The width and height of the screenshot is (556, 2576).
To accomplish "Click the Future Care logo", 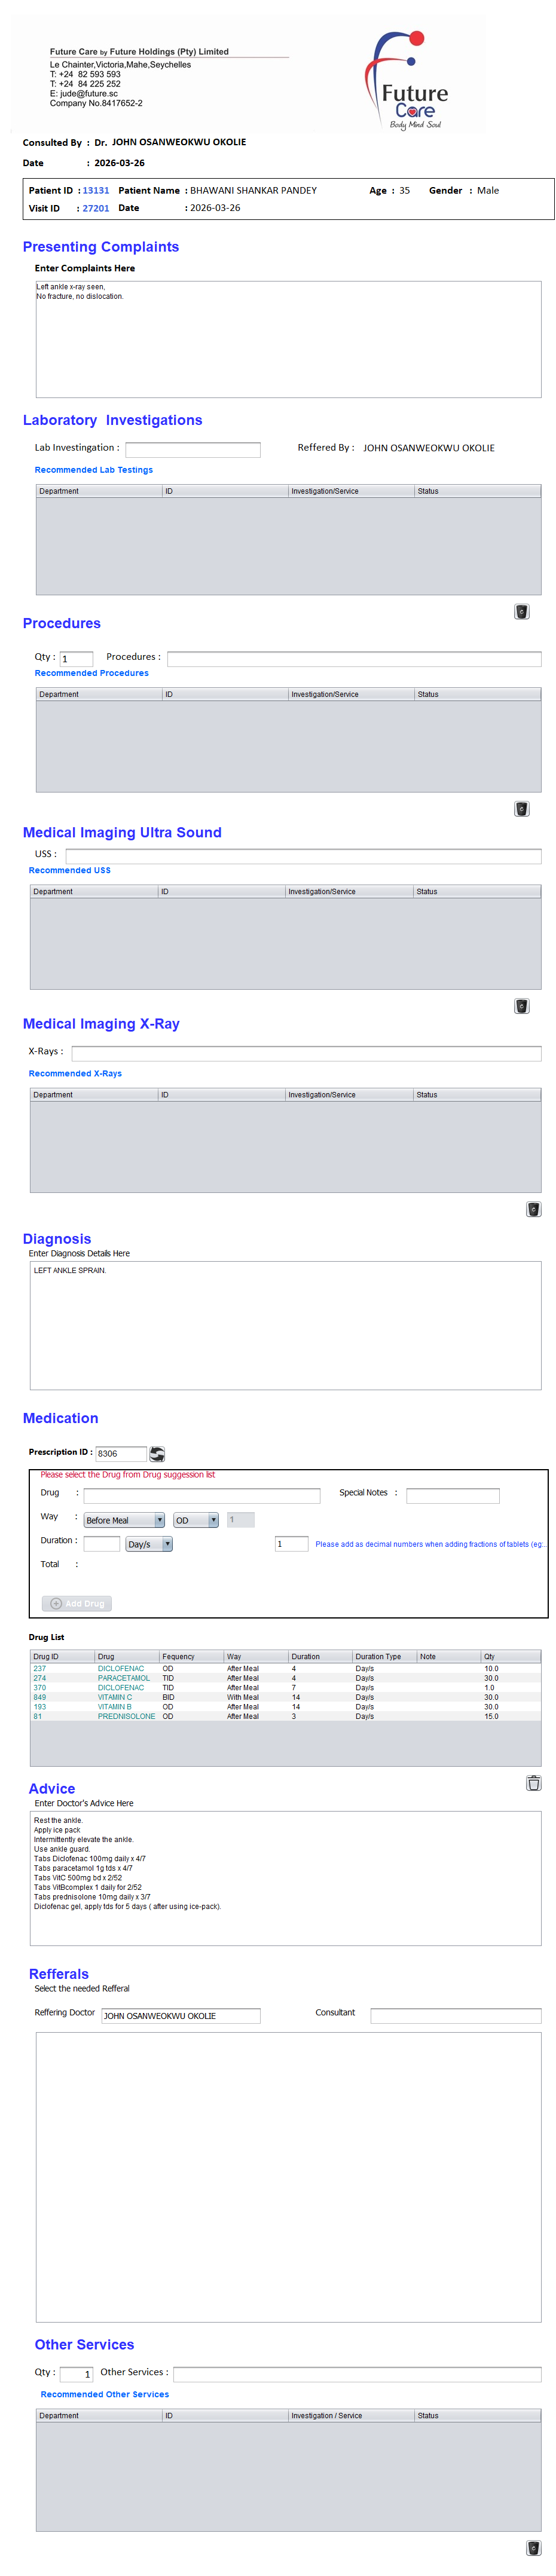I will point(411,80).
